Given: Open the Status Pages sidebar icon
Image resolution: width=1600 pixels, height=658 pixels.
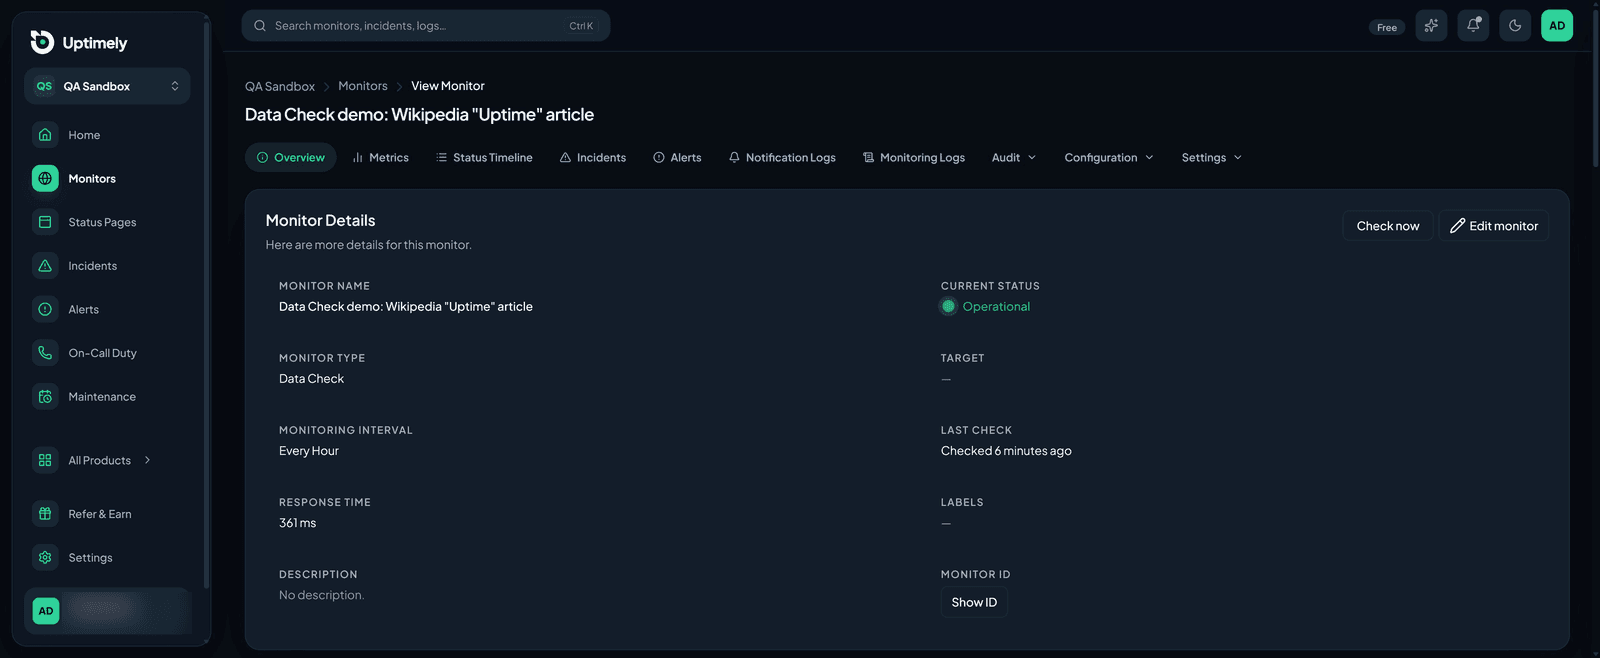Looking at the screenshot, I should tap(45, 222).
